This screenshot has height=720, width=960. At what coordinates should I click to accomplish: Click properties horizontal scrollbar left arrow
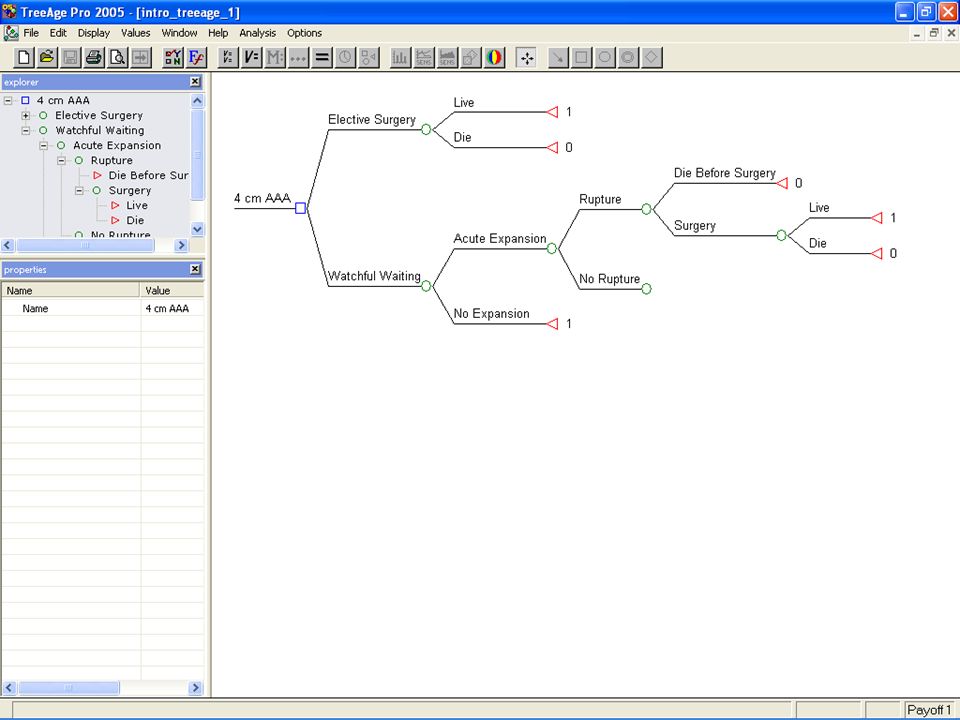pos(9,688)
